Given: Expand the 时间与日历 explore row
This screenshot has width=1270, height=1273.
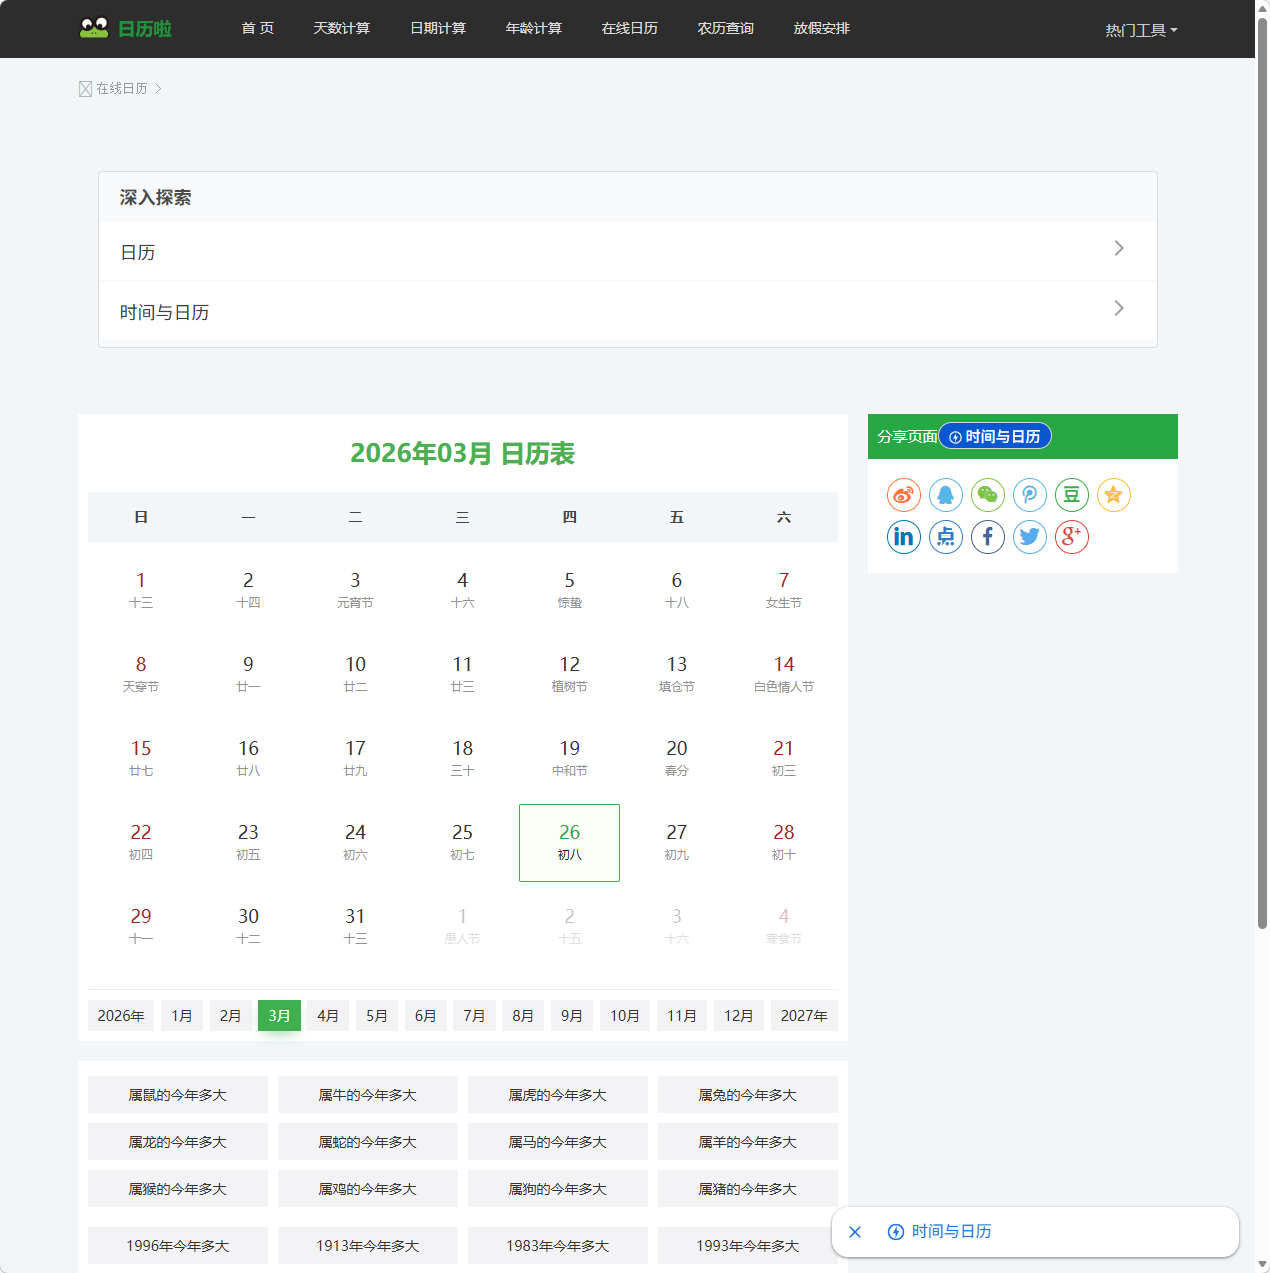Looking at the screenshot, I should coord(627,312).
